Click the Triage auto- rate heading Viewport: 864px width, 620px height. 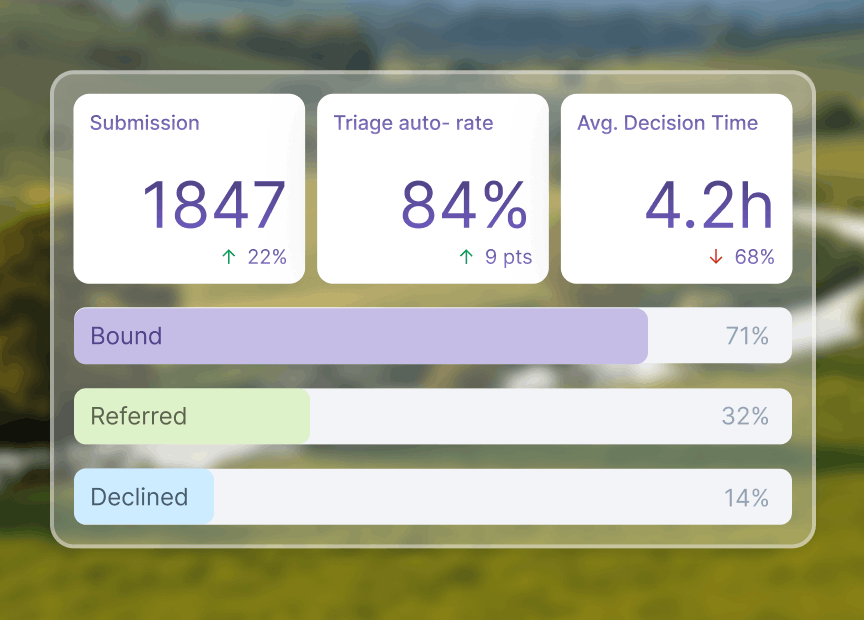coord(413,123)
